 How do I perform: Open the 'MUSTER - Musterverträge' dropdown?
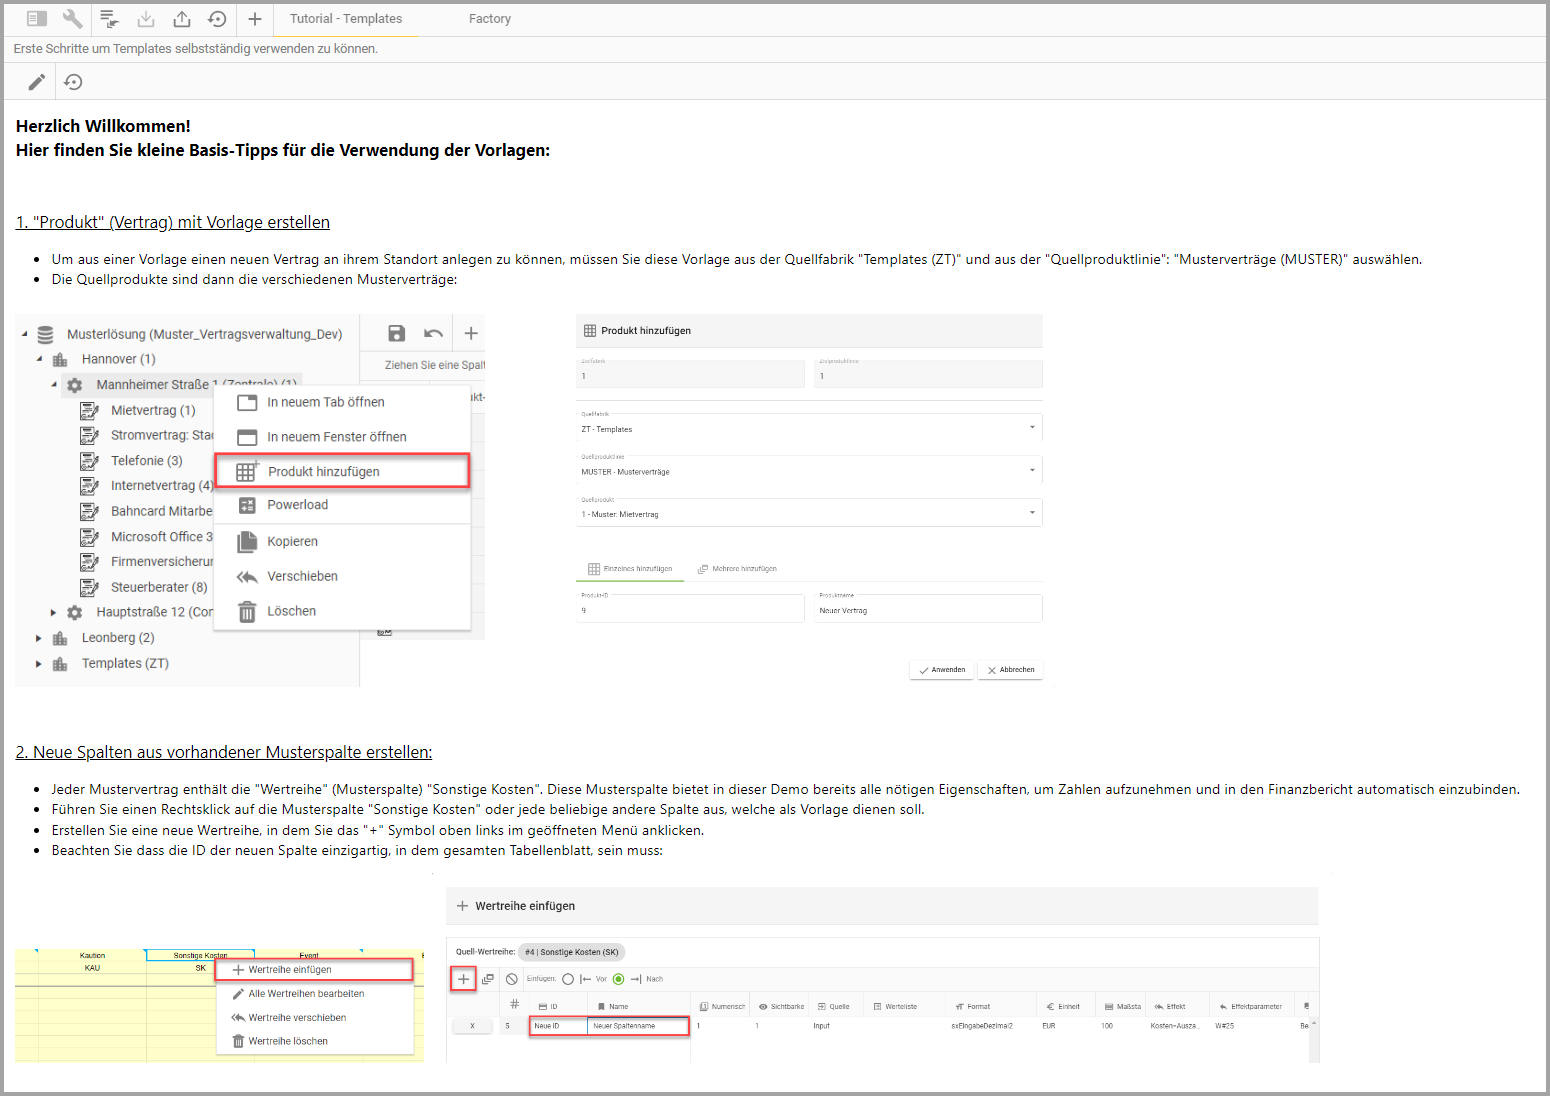[808, 471]
